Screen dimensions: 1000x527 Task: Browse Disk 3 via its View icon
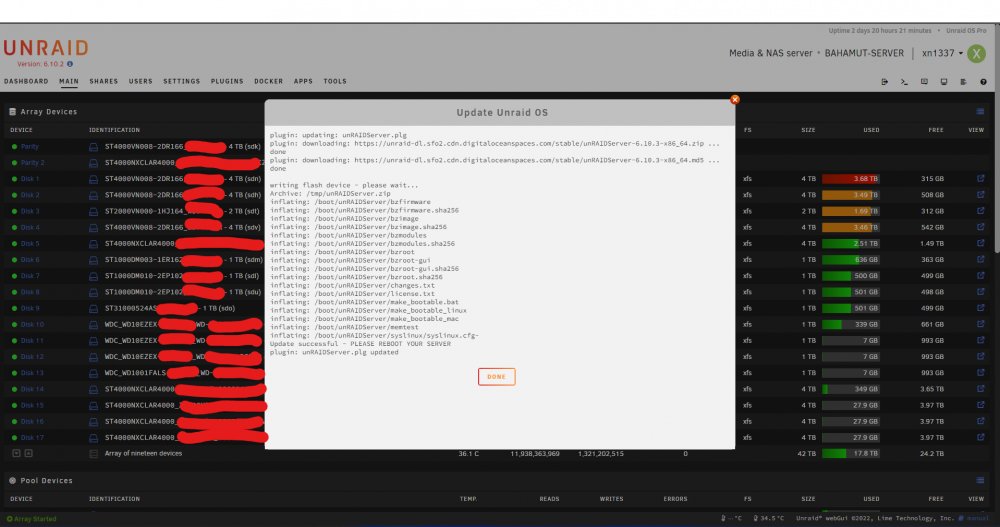point(980,211)
